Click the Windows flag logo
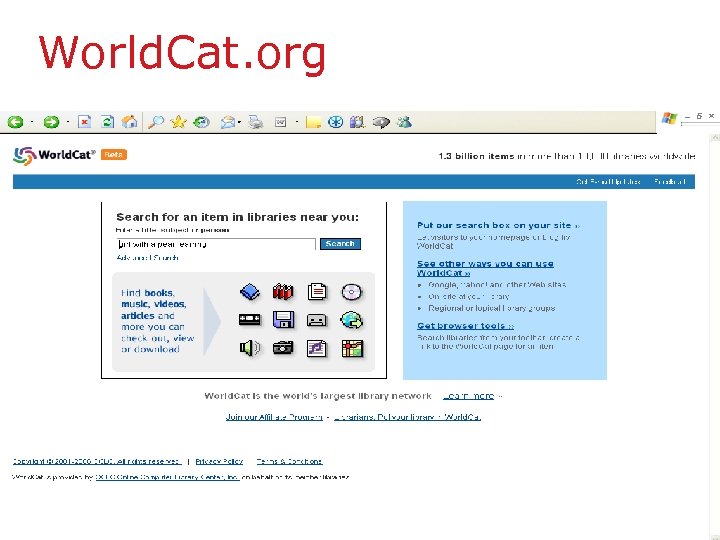Viewport: 720px width, 540px height. tap(669, 119)
